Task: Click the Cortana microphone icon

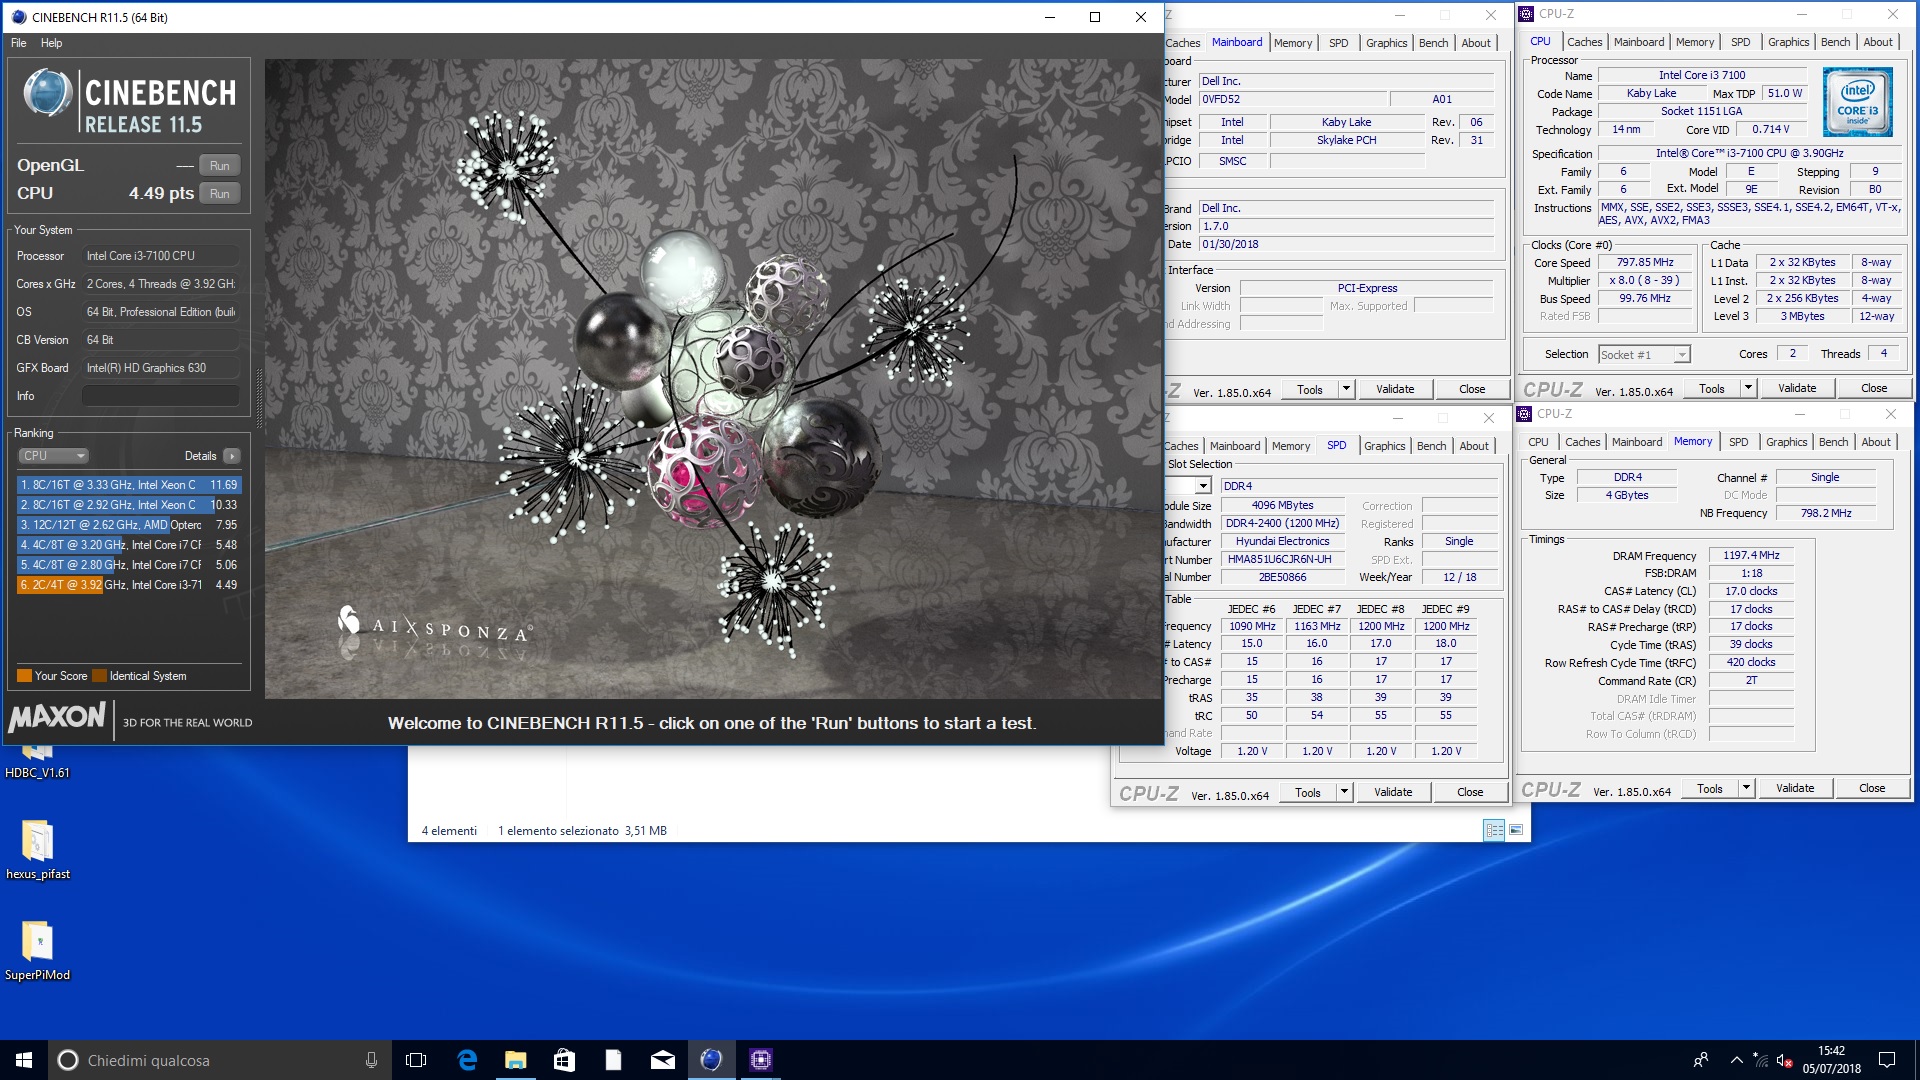Action: 371,1060
